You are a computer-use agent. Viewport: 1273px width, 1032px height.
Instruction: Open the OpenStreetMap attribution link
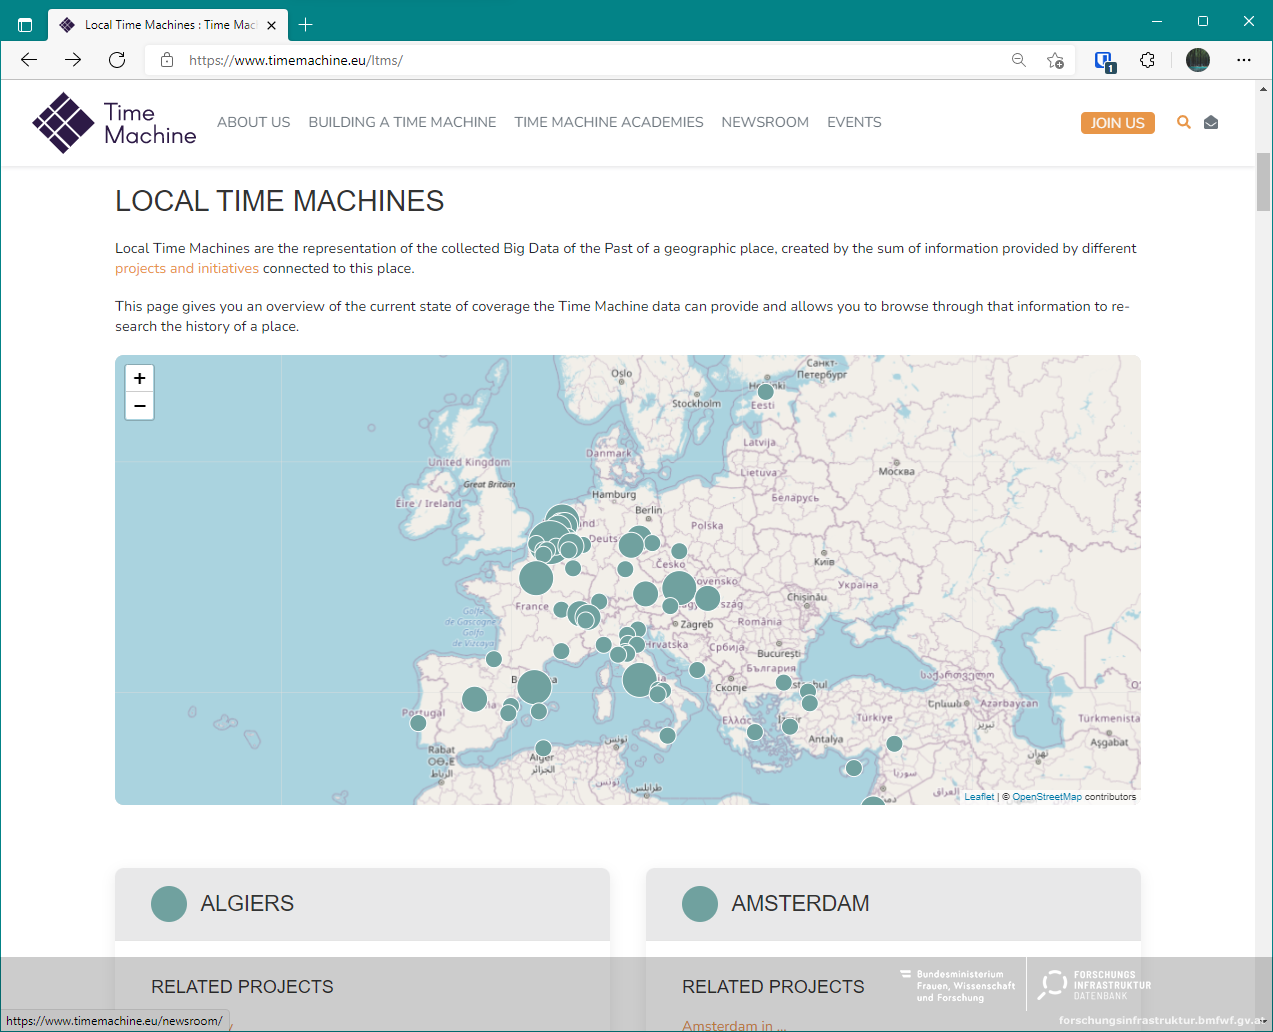coord(1046,797)
